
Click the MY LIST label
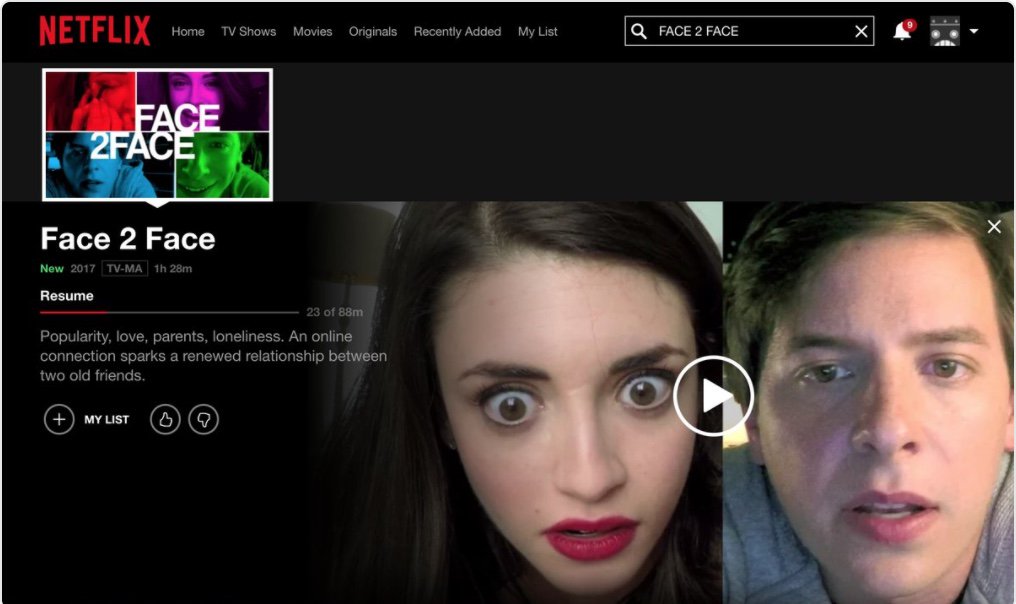106,419
